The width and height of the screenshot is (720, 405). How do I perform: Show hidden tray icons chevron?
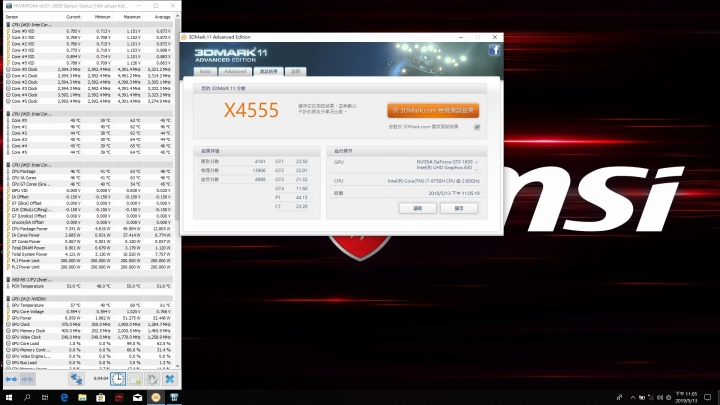633,398
